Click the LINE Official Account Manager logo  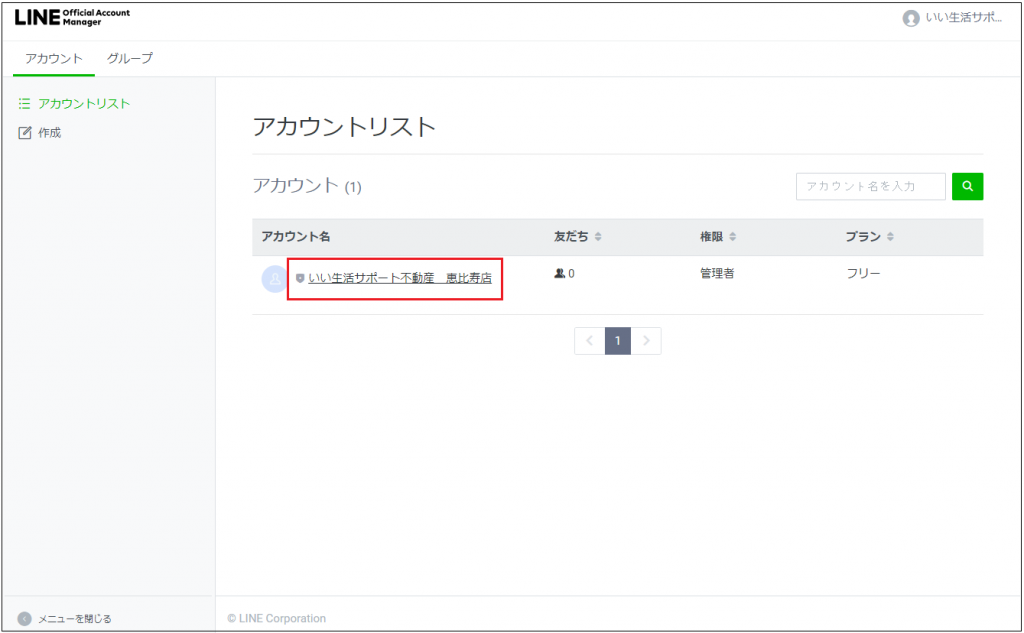click(x=72, y=17)
